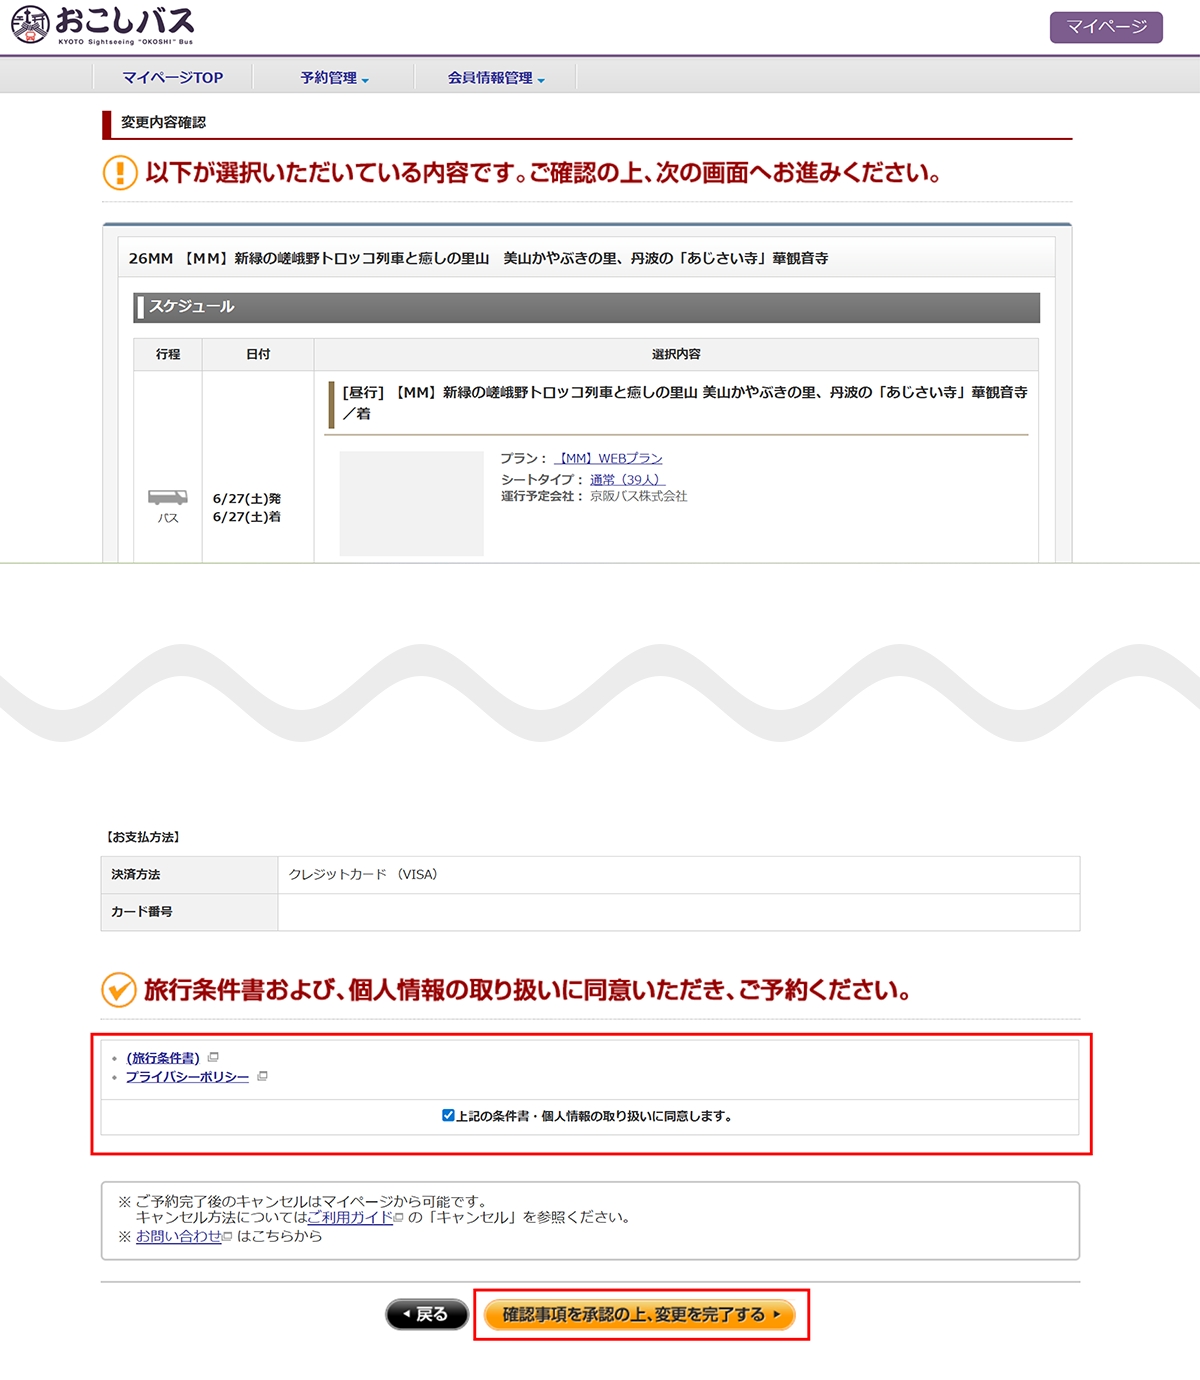Click external window icon beside 旅行条件書
Screen dimensions: 1200x1380
point(213,1057)
